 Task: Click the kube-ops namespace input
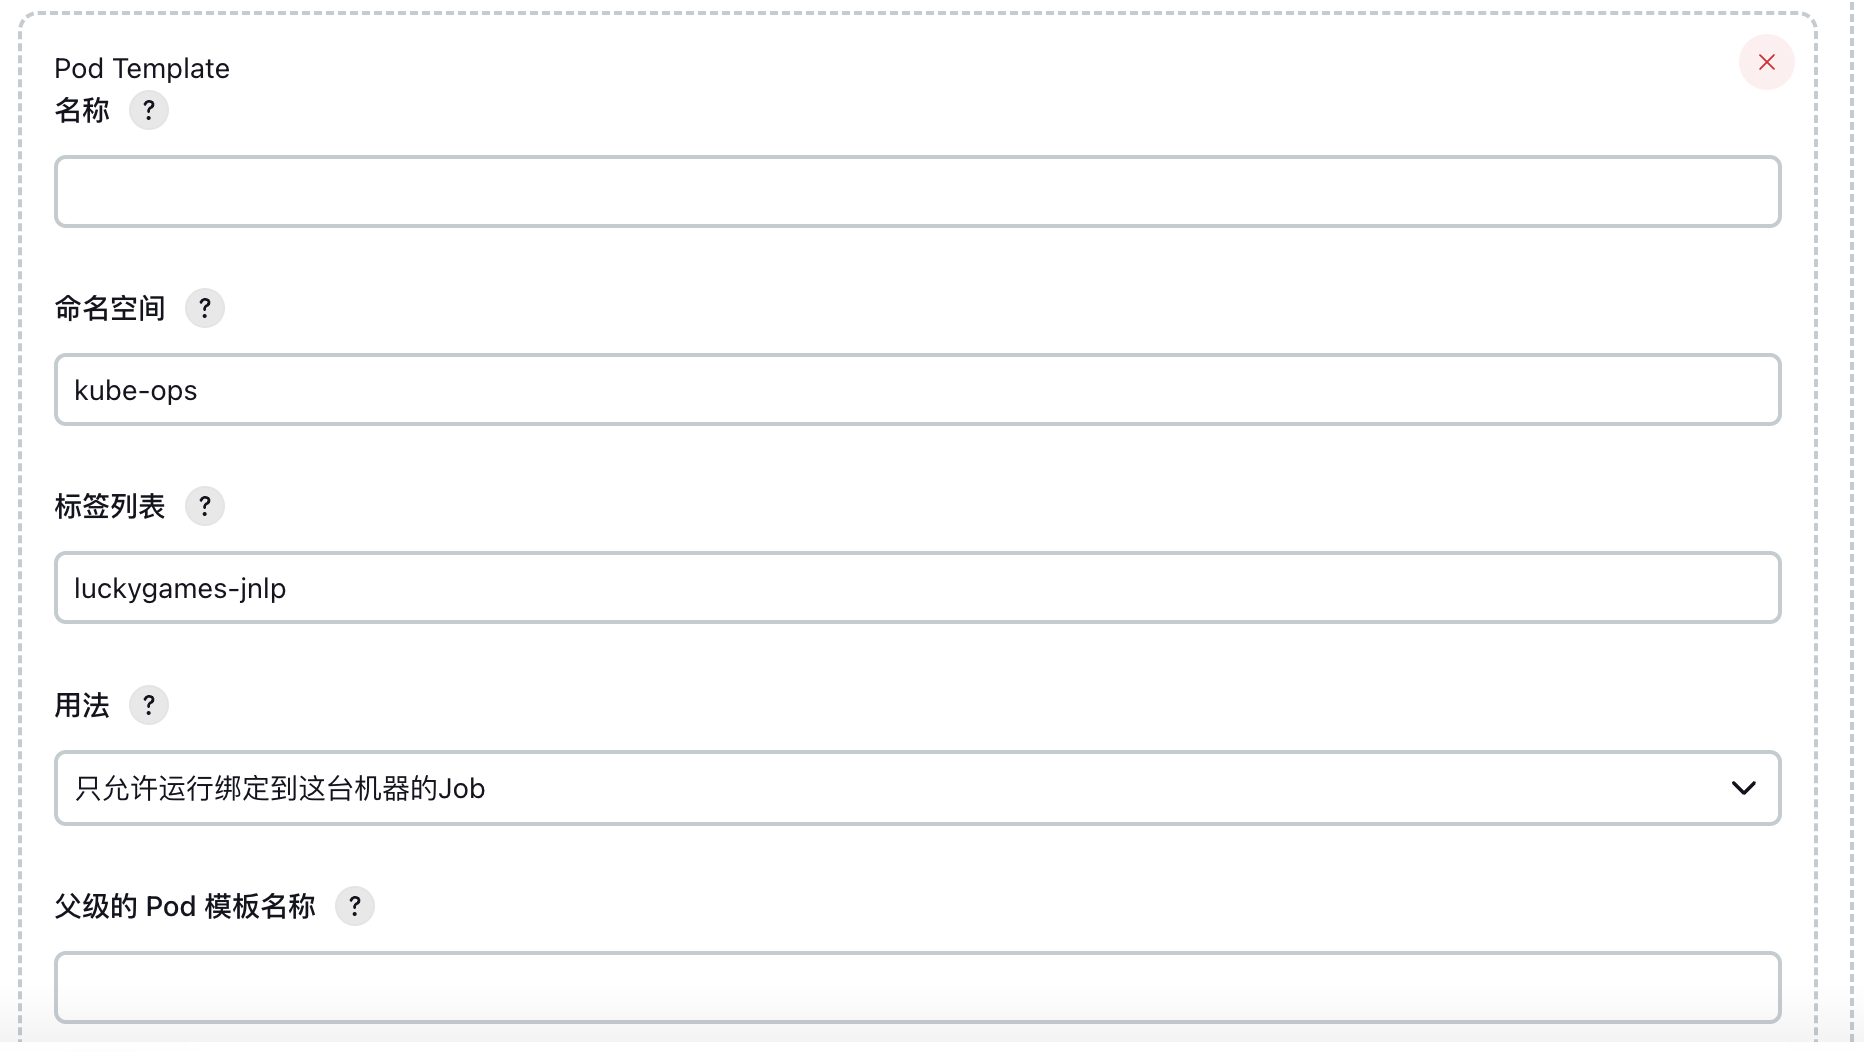point(918,390)
